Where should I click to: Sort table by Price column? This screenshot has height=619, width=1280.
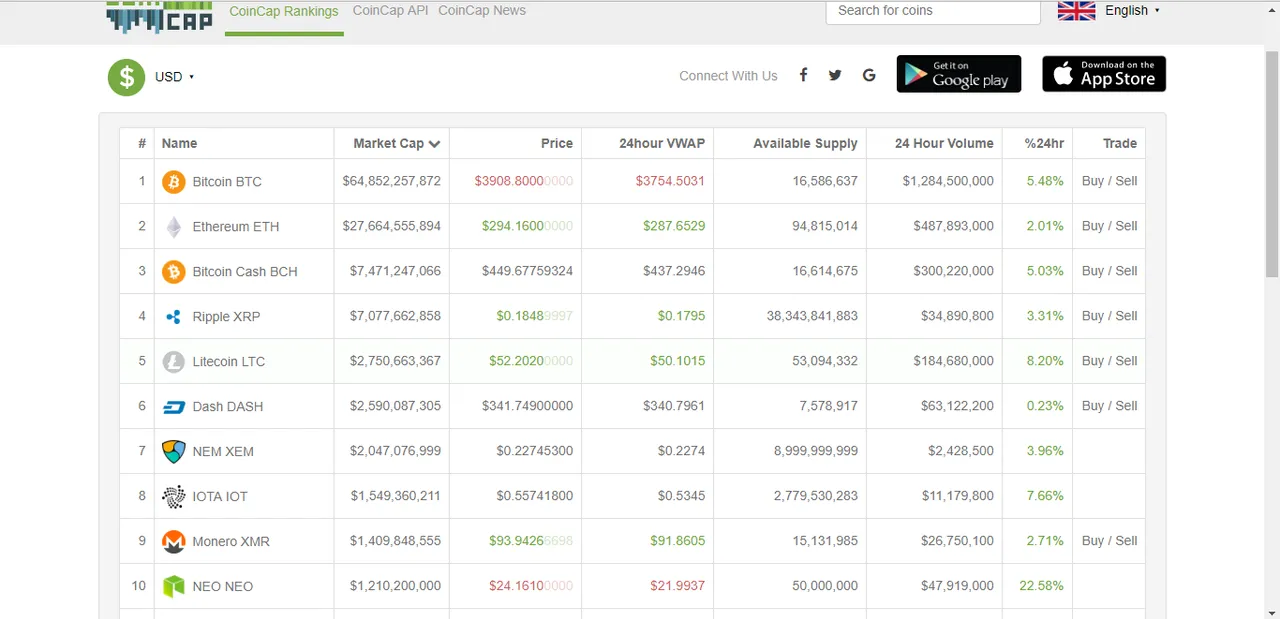557,143
